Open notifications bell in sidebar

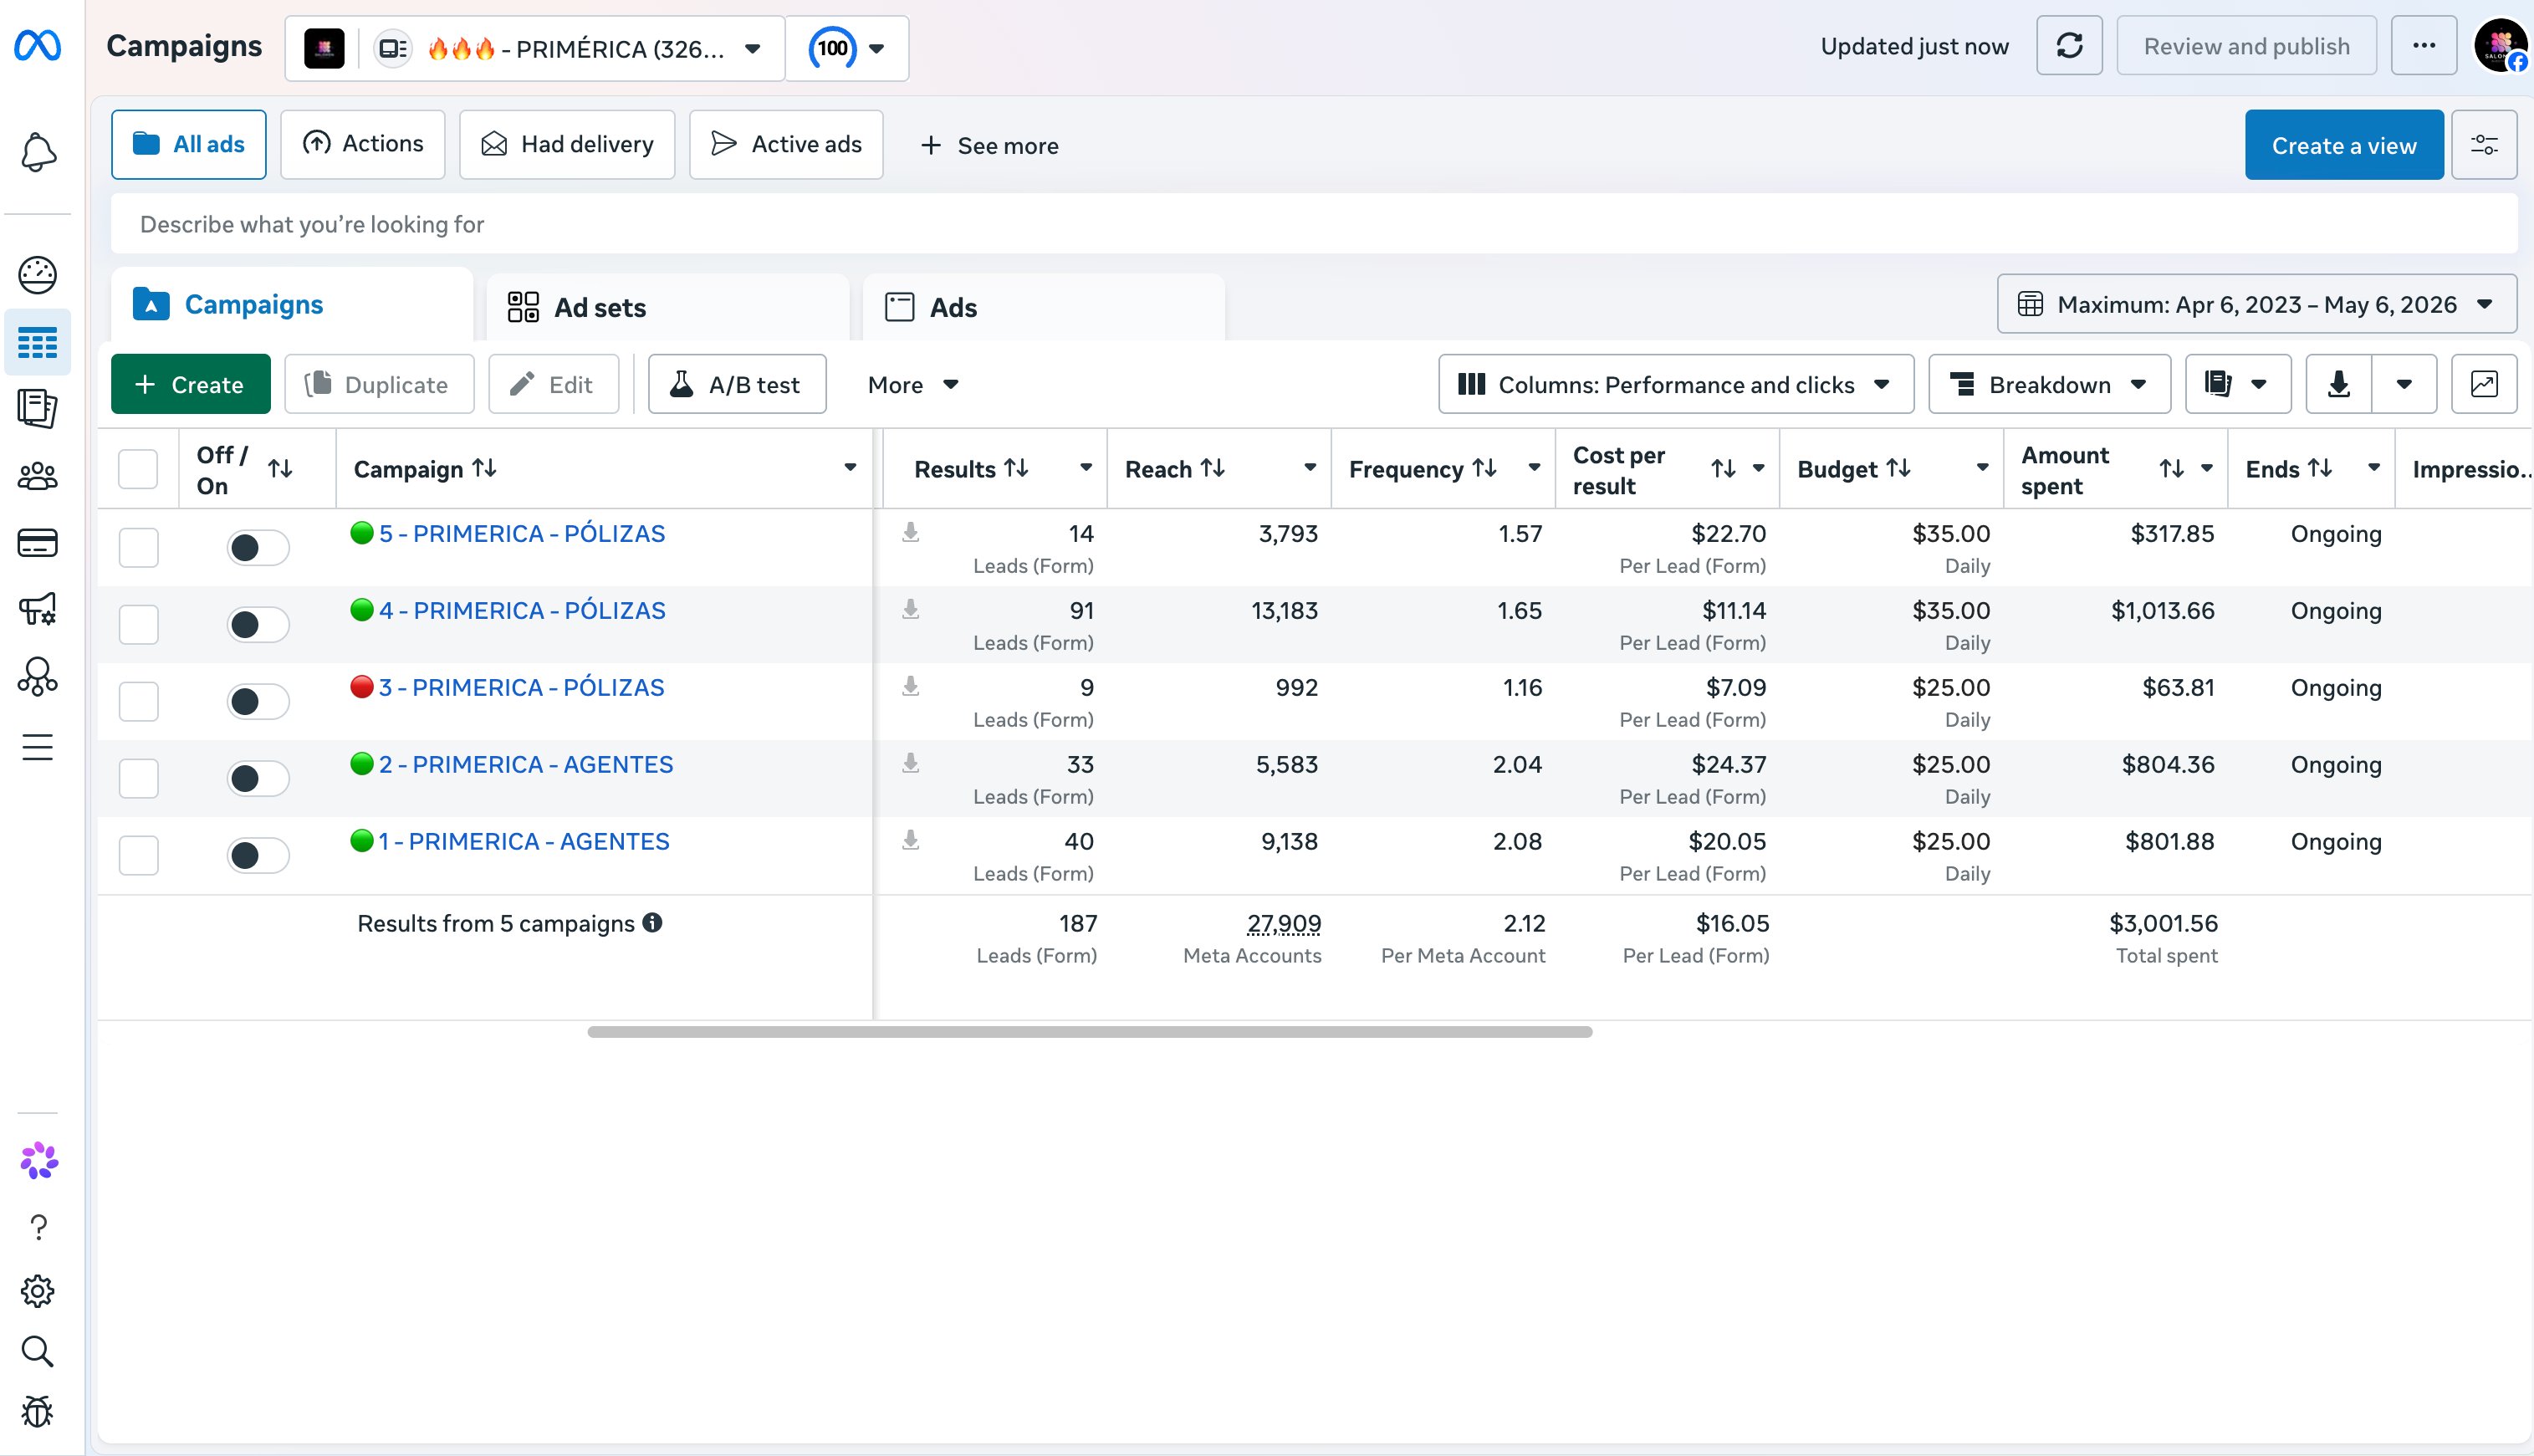(38, 152)
